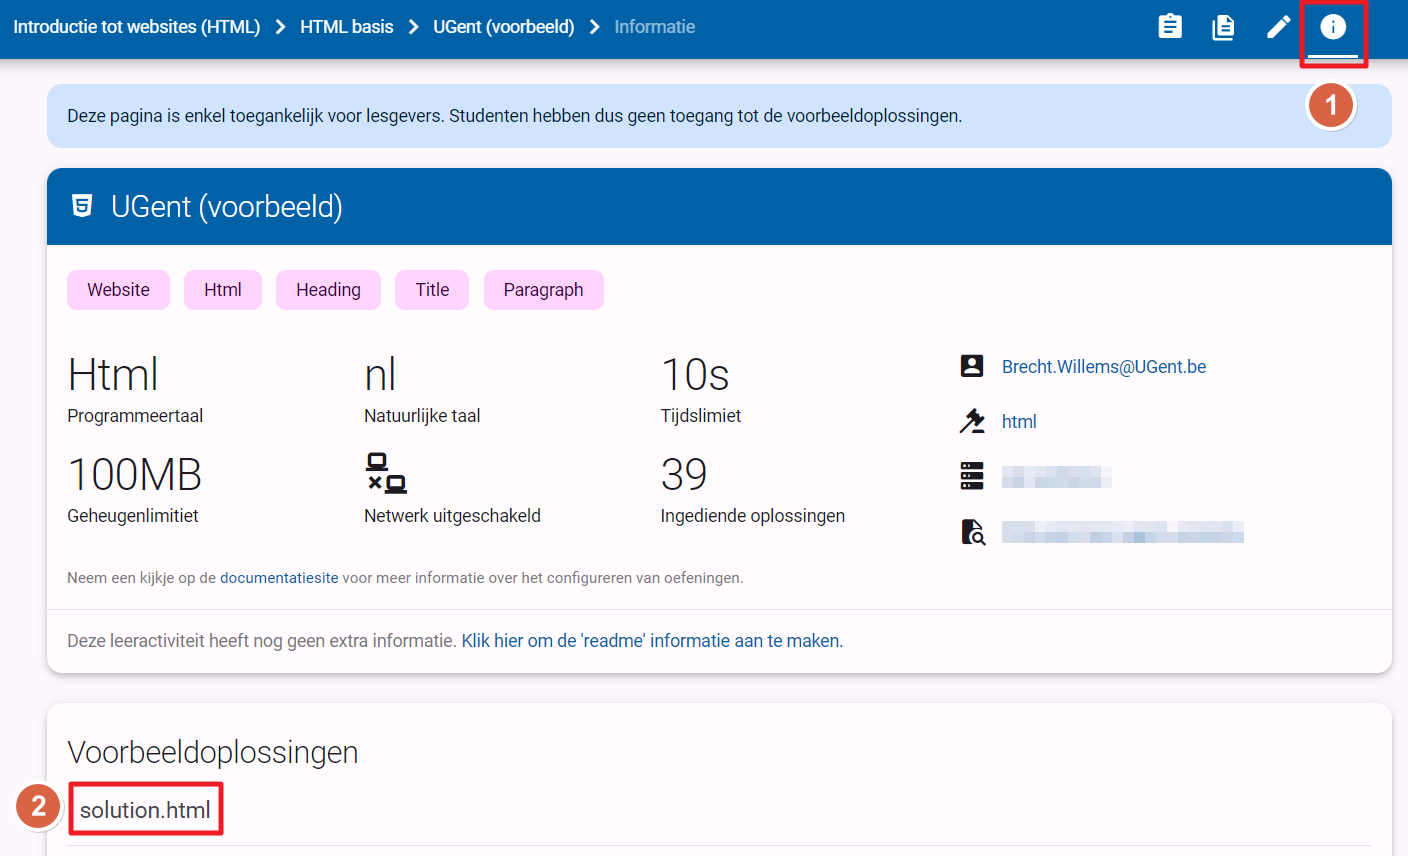This screenshot has width=1408, height=856.
Task: Select the Website label tag
Action: click(x=118, y=290)
